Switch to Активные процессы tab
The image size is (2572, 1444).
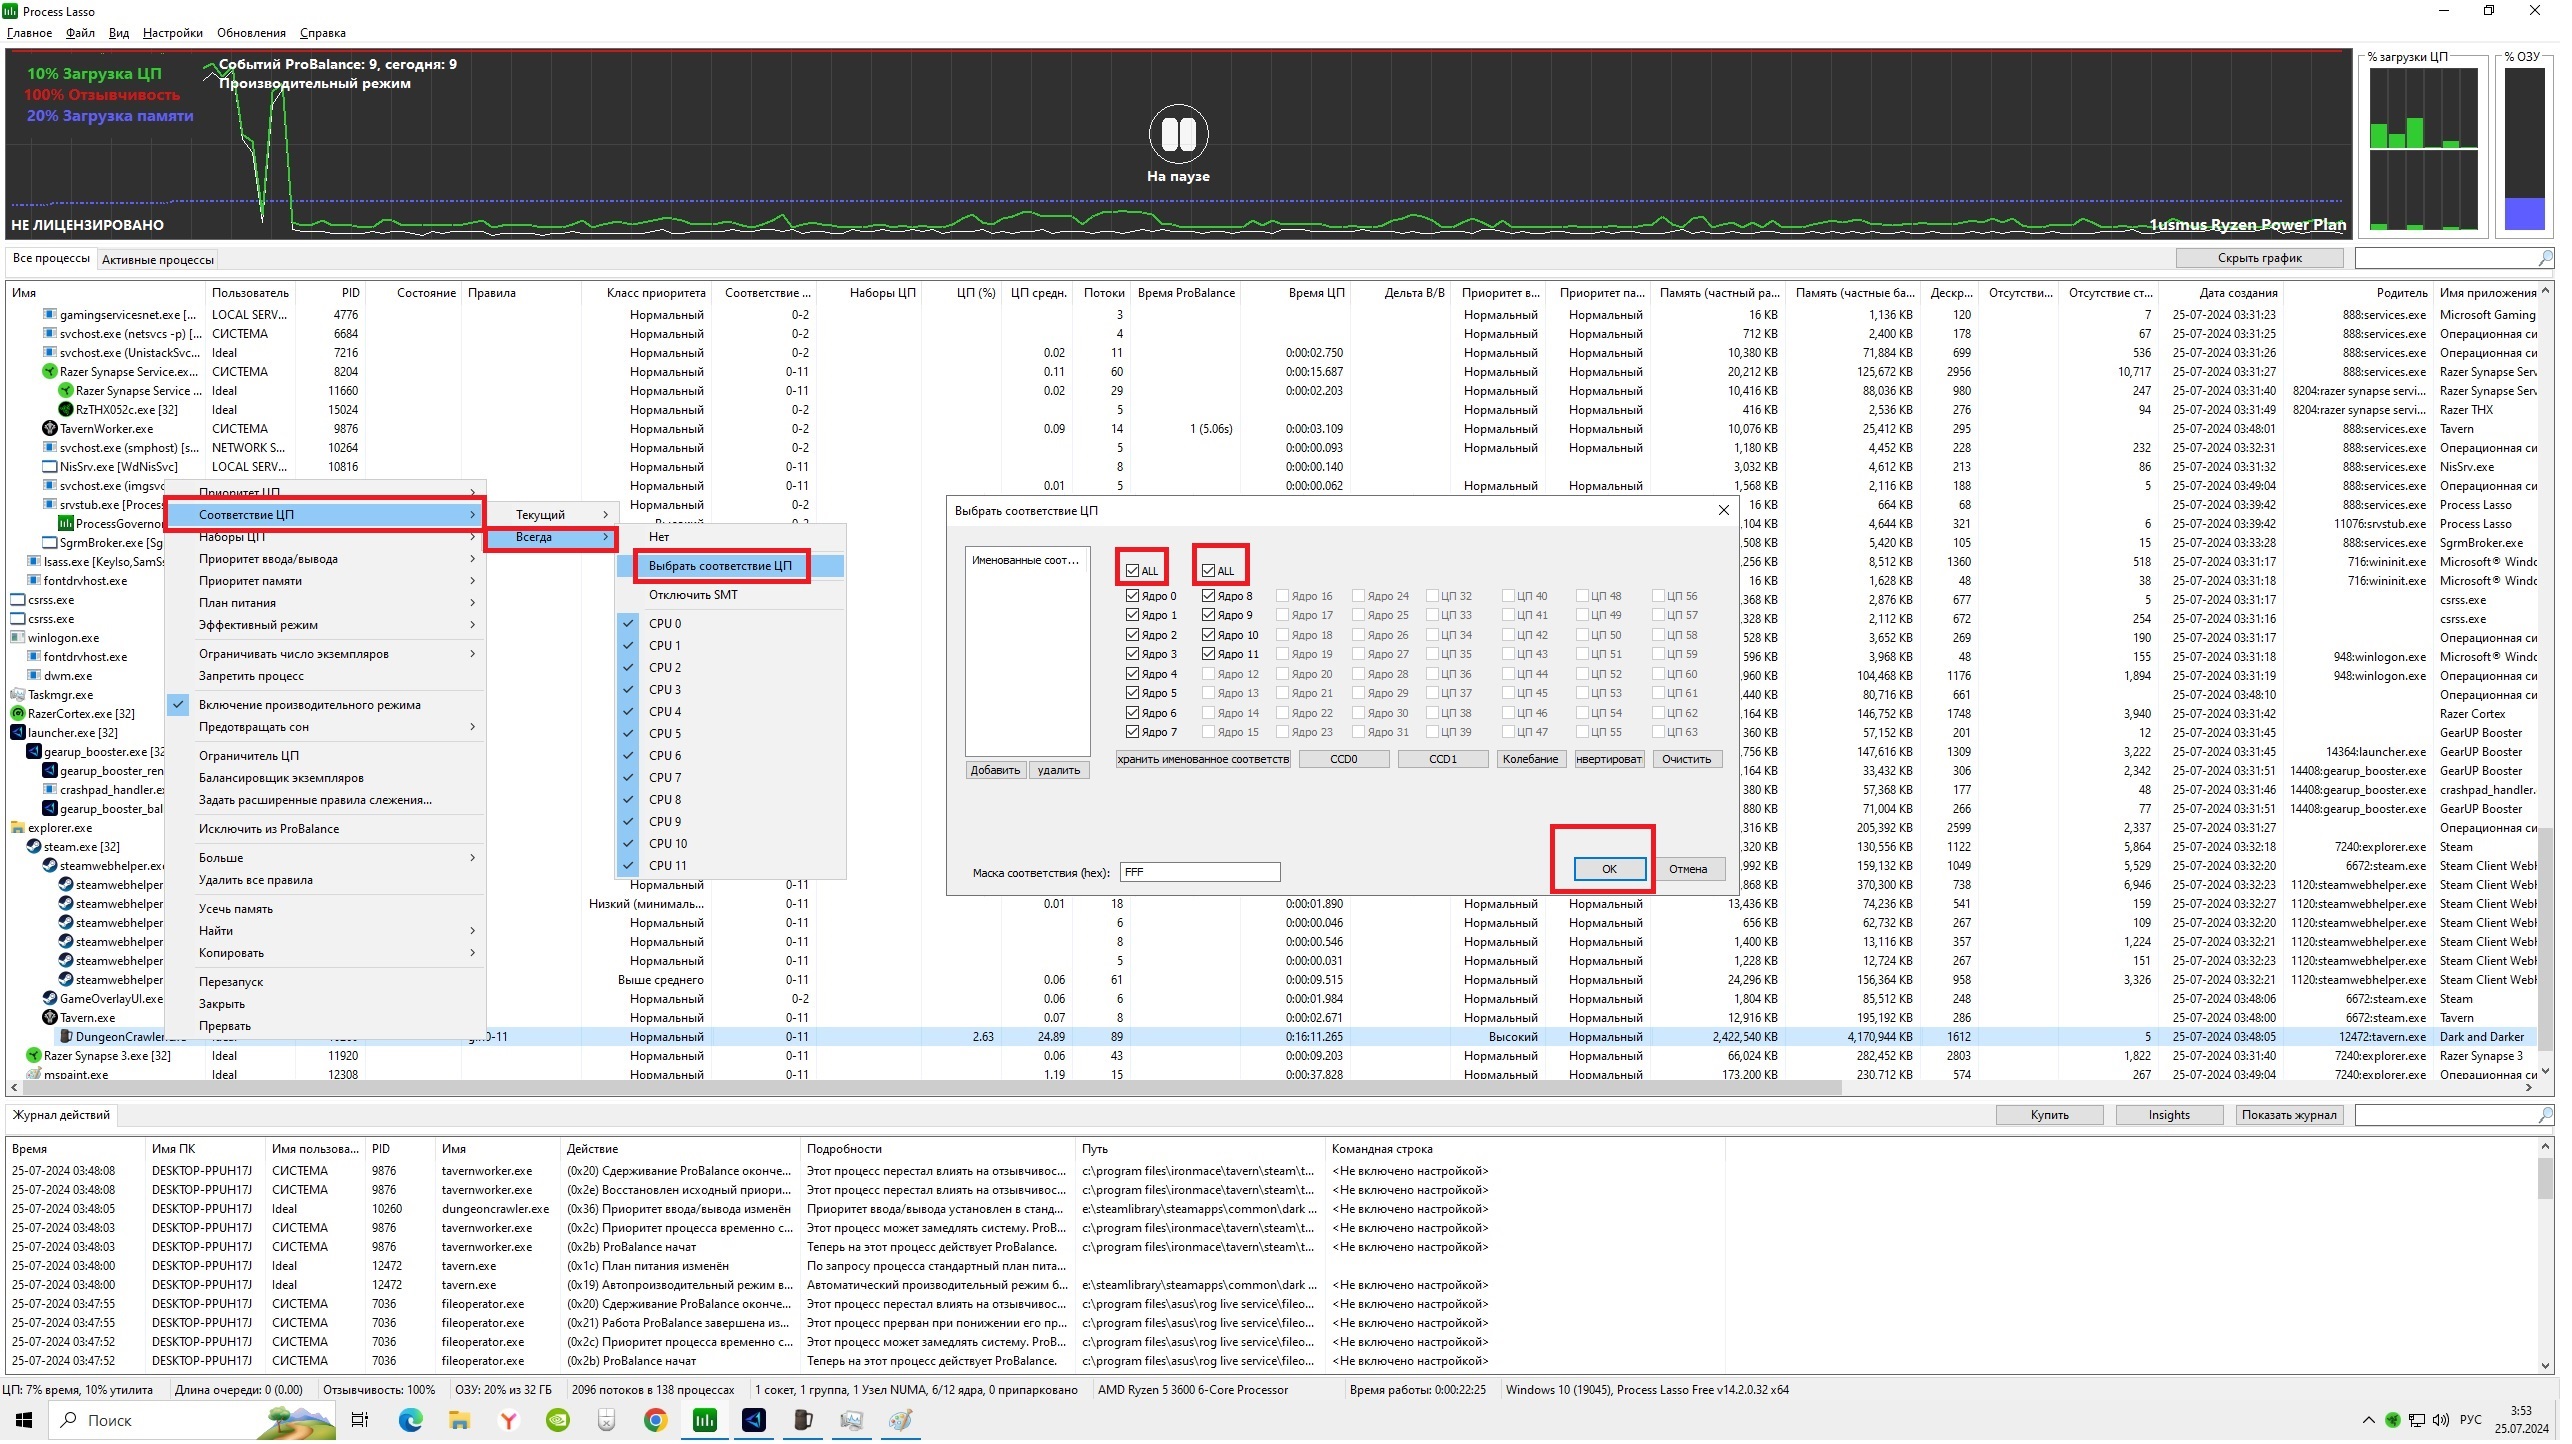(x=159, y=261)
